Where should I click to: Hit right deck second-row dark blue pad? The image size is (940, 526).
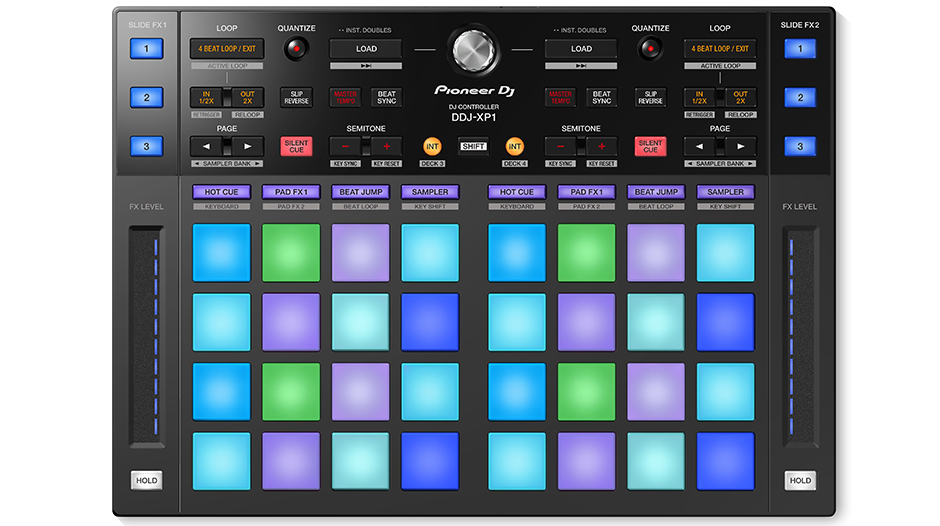725,322
